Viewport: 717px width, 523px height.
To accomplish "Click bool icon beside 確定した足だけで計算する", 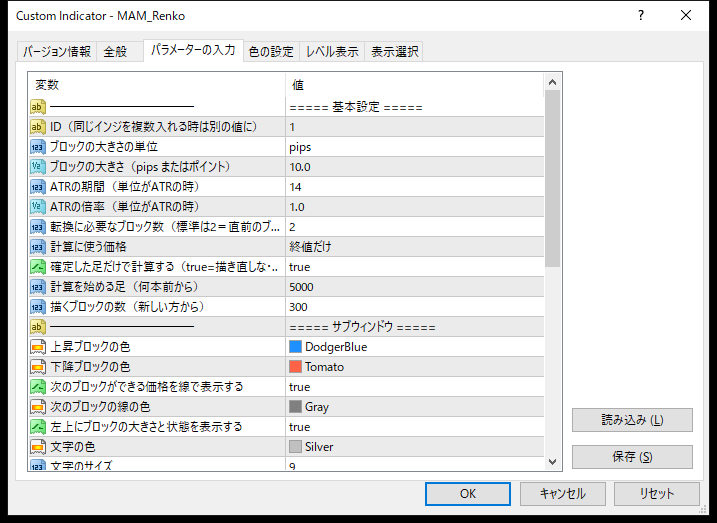I will coord(38,267).
